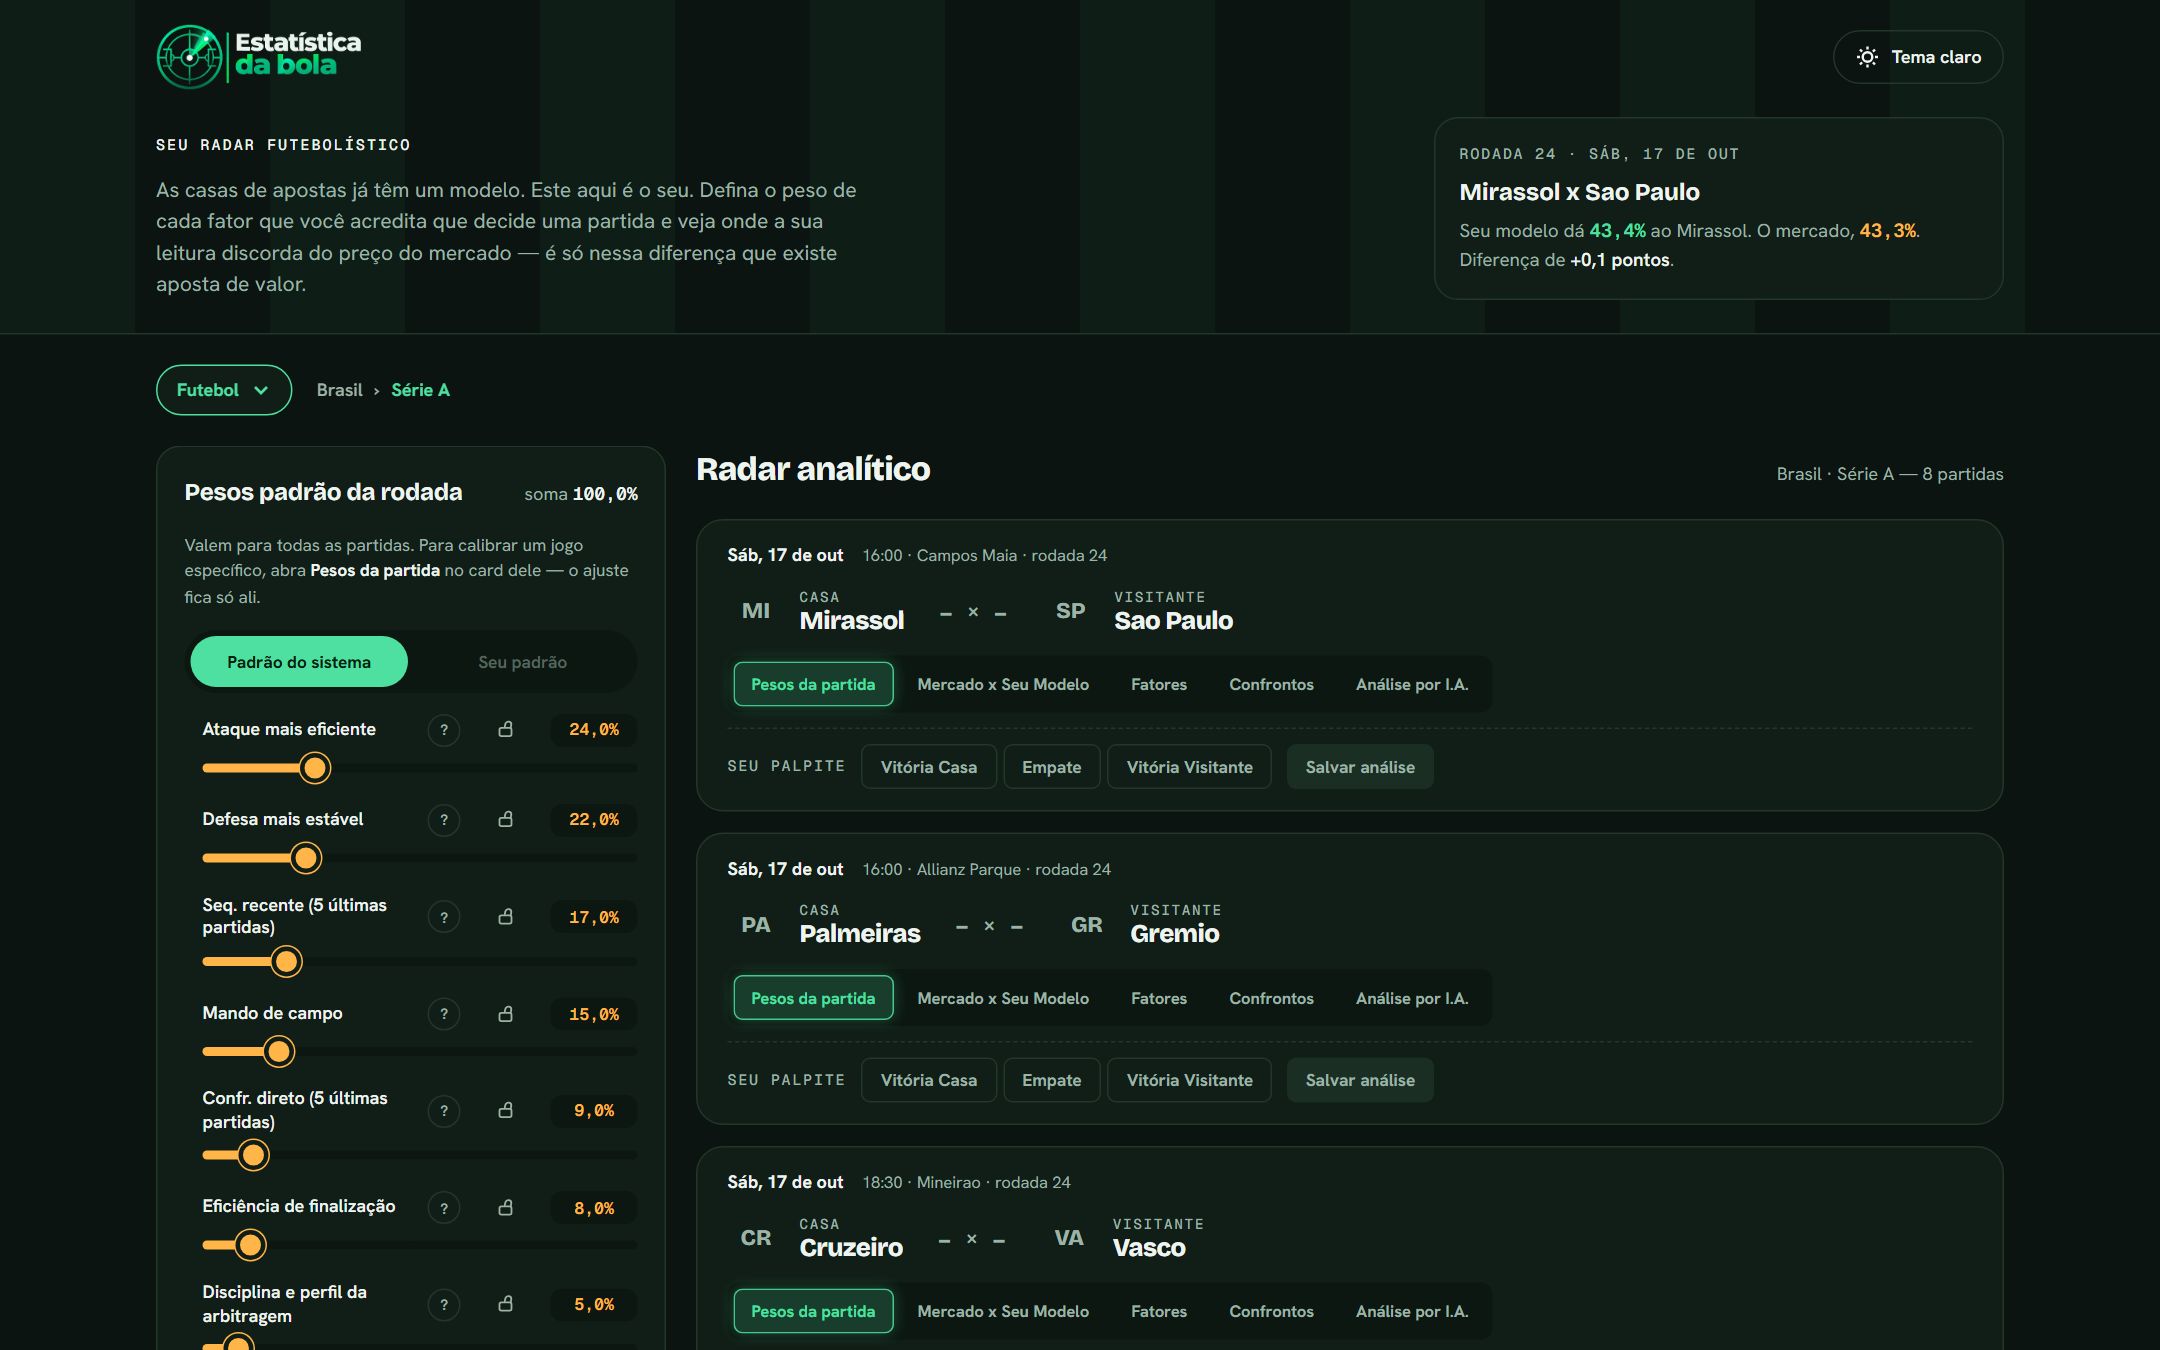Viewport: 2160px width, 1350px height.
Task: Open Série A breadcrumb
Action: 420,390
